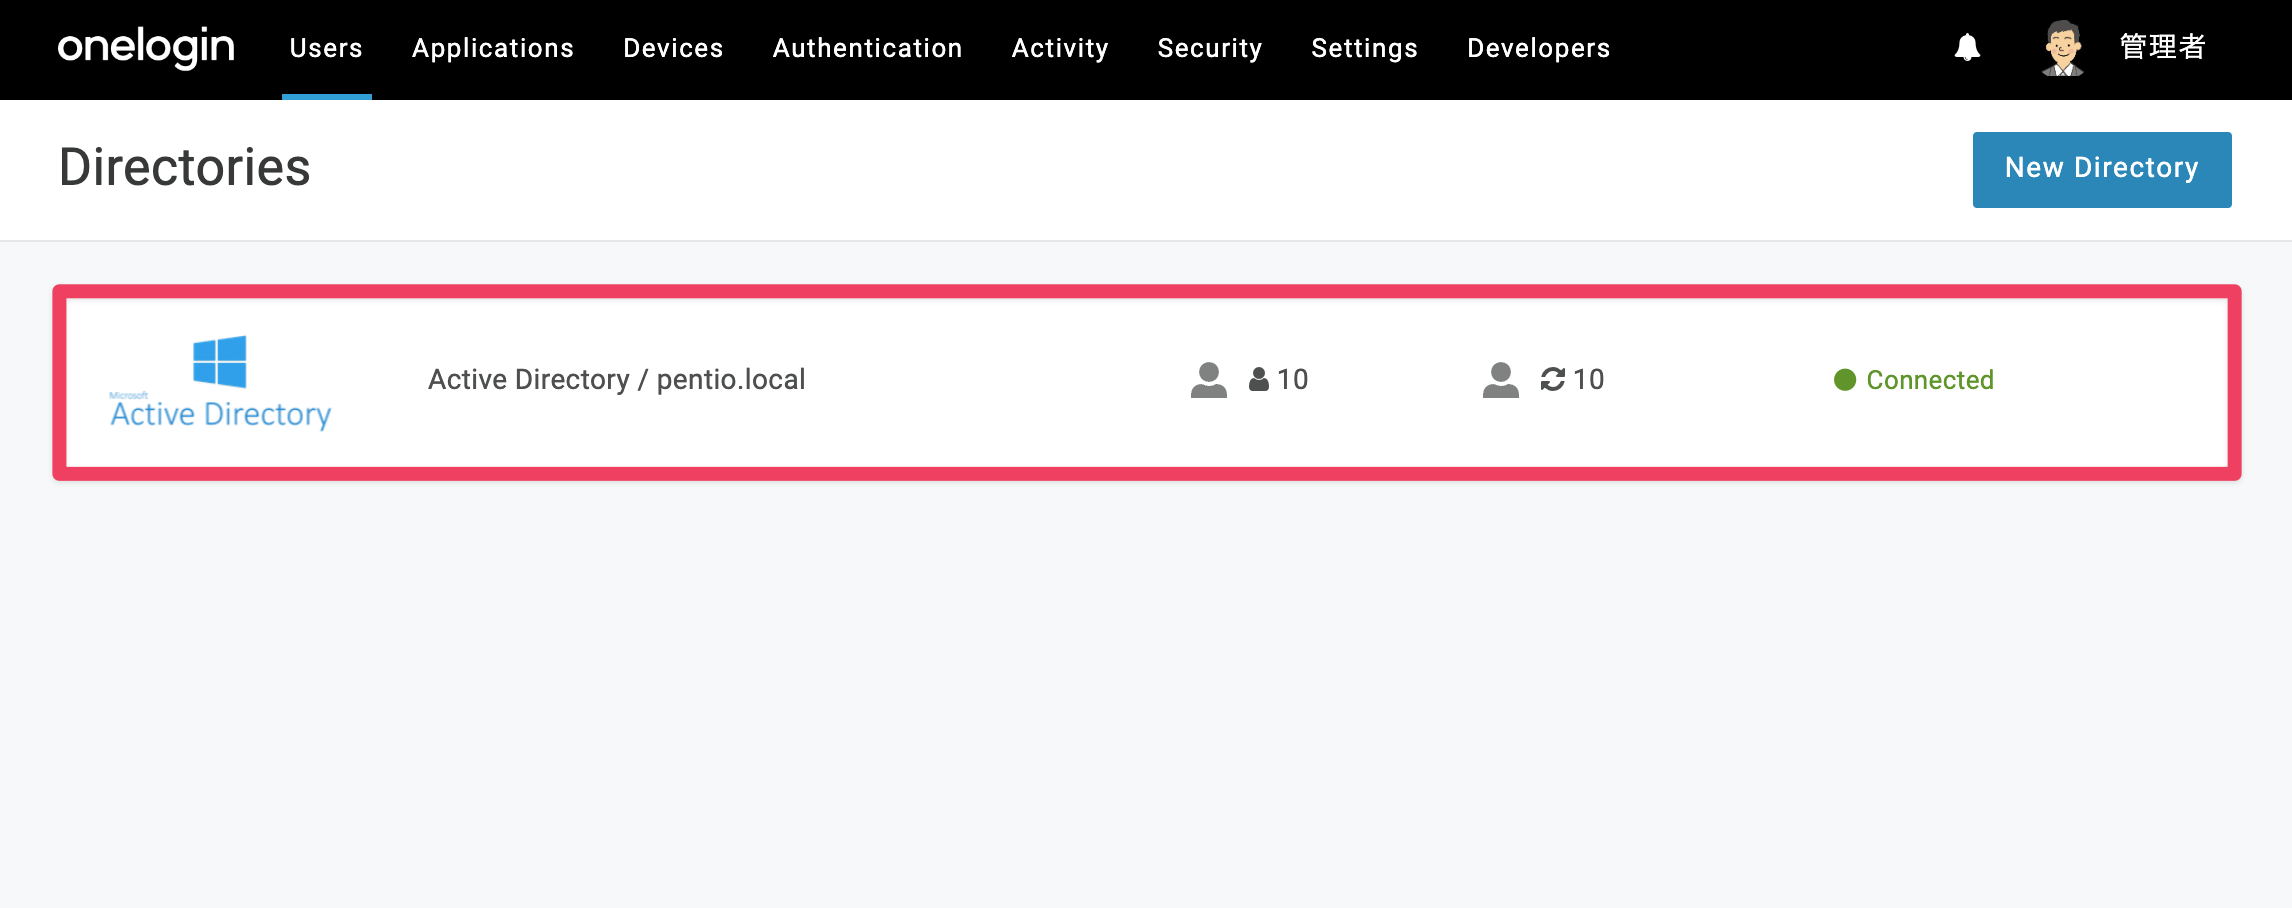Viewport: 2292px width, 908px height.
Task: Open the notifications bell
Action: (1967, 47)
